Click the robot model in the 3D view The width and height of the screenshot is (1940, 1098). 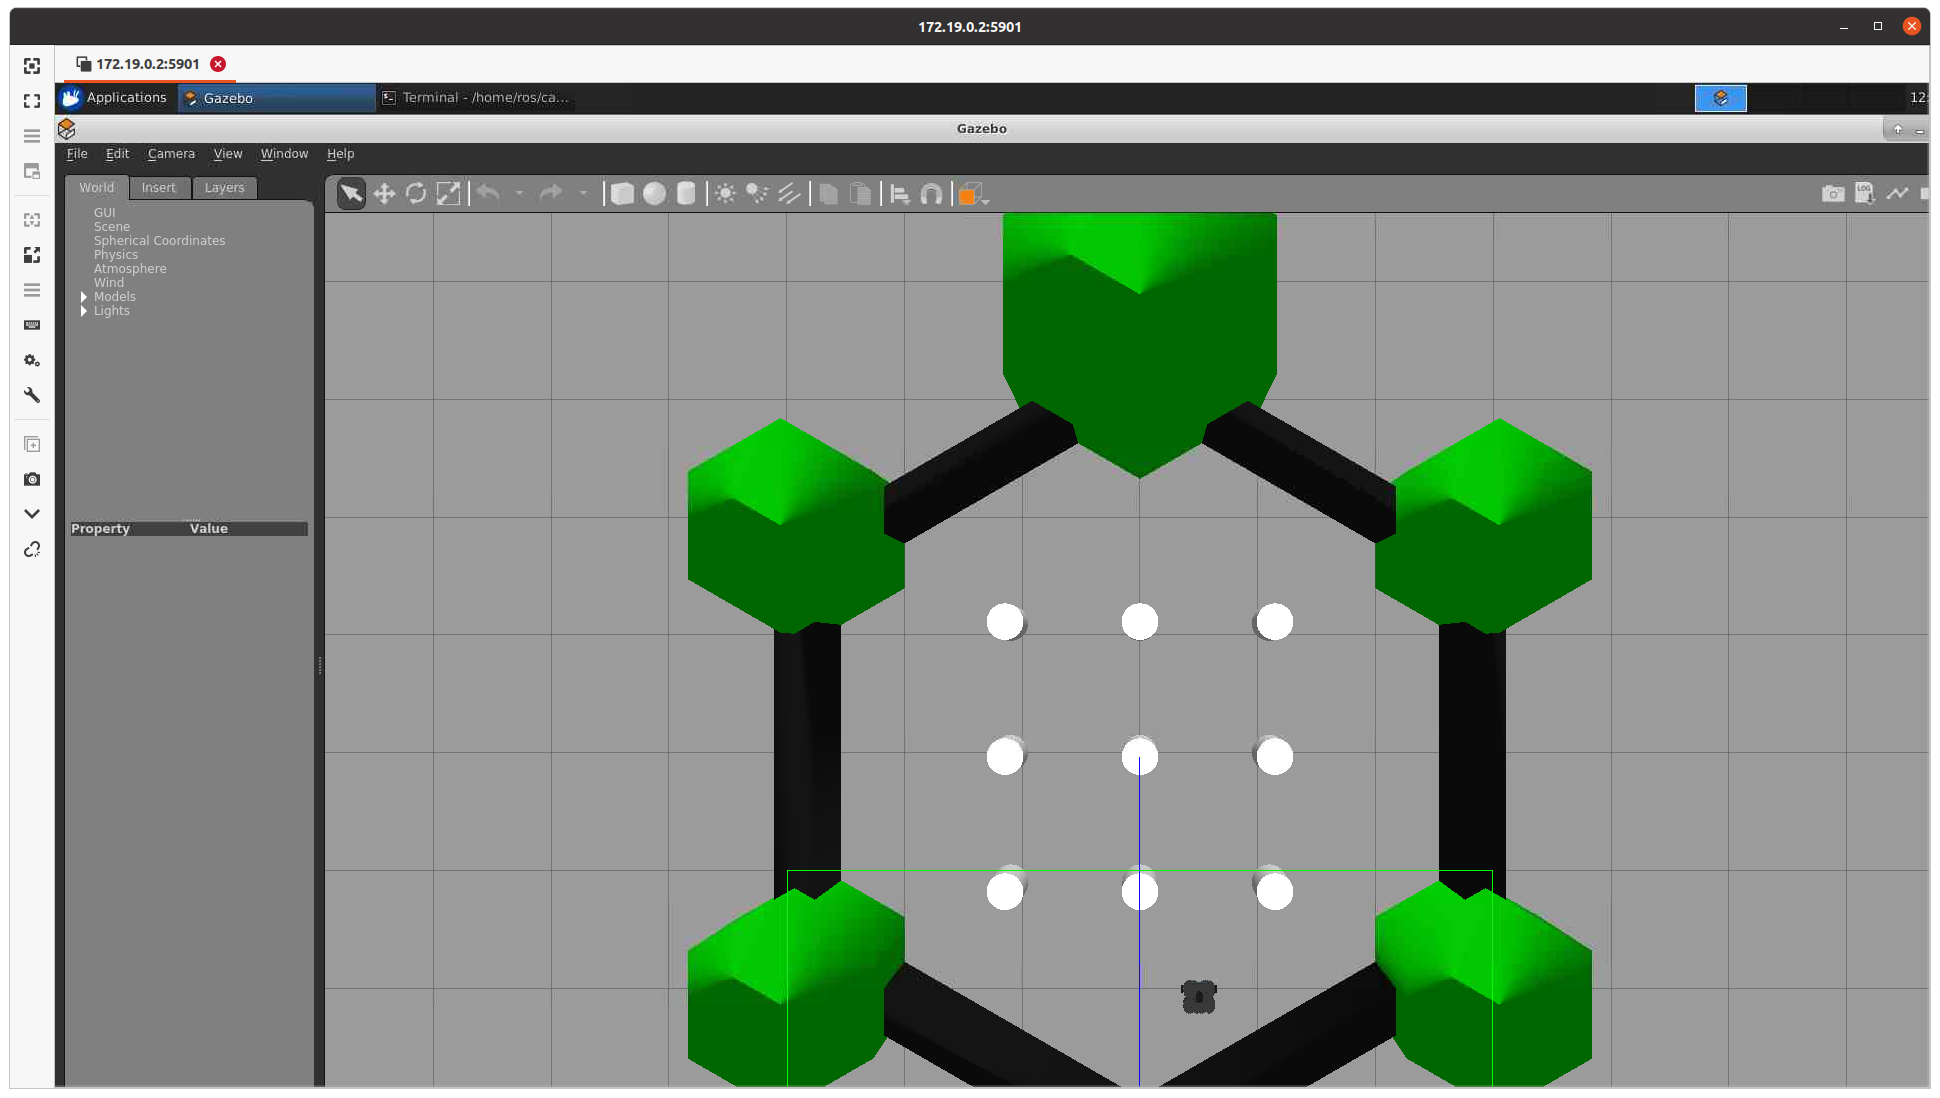click(1198, 997)
